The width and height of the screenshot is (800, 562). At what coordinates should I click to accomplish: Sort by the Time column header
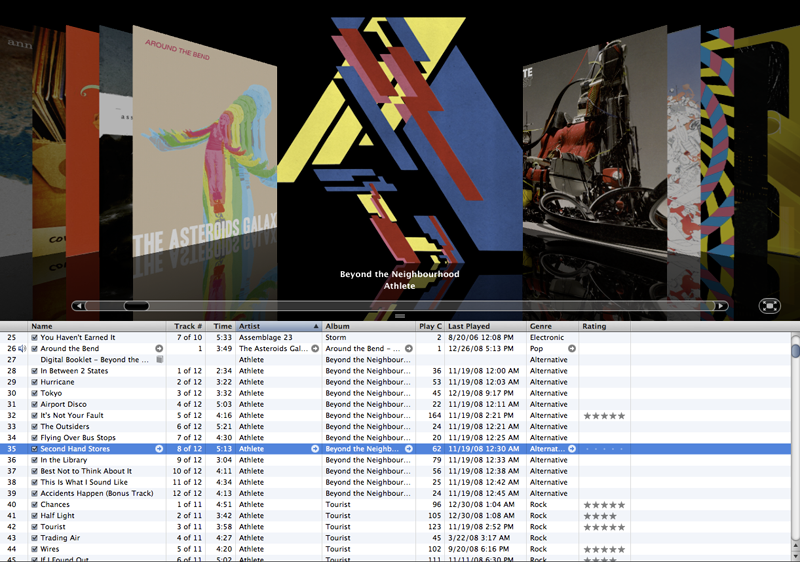[x=220, y=326]
